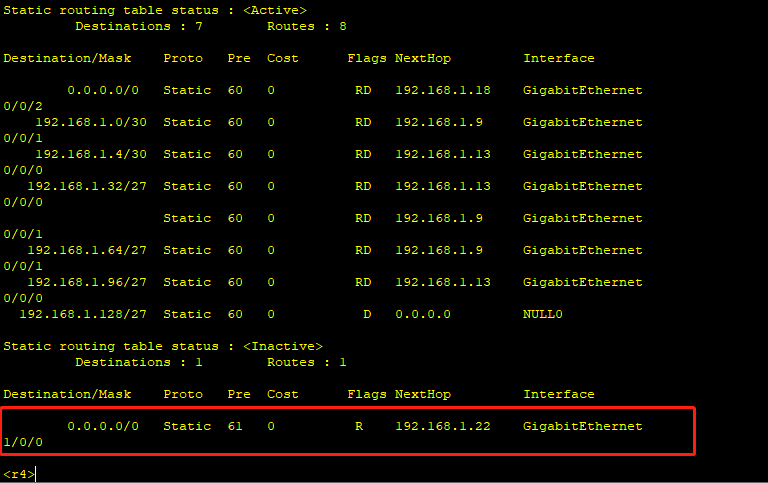This screenshot has height=483, width=768.
Task: Click preference value 61
Action: point(235,427)
